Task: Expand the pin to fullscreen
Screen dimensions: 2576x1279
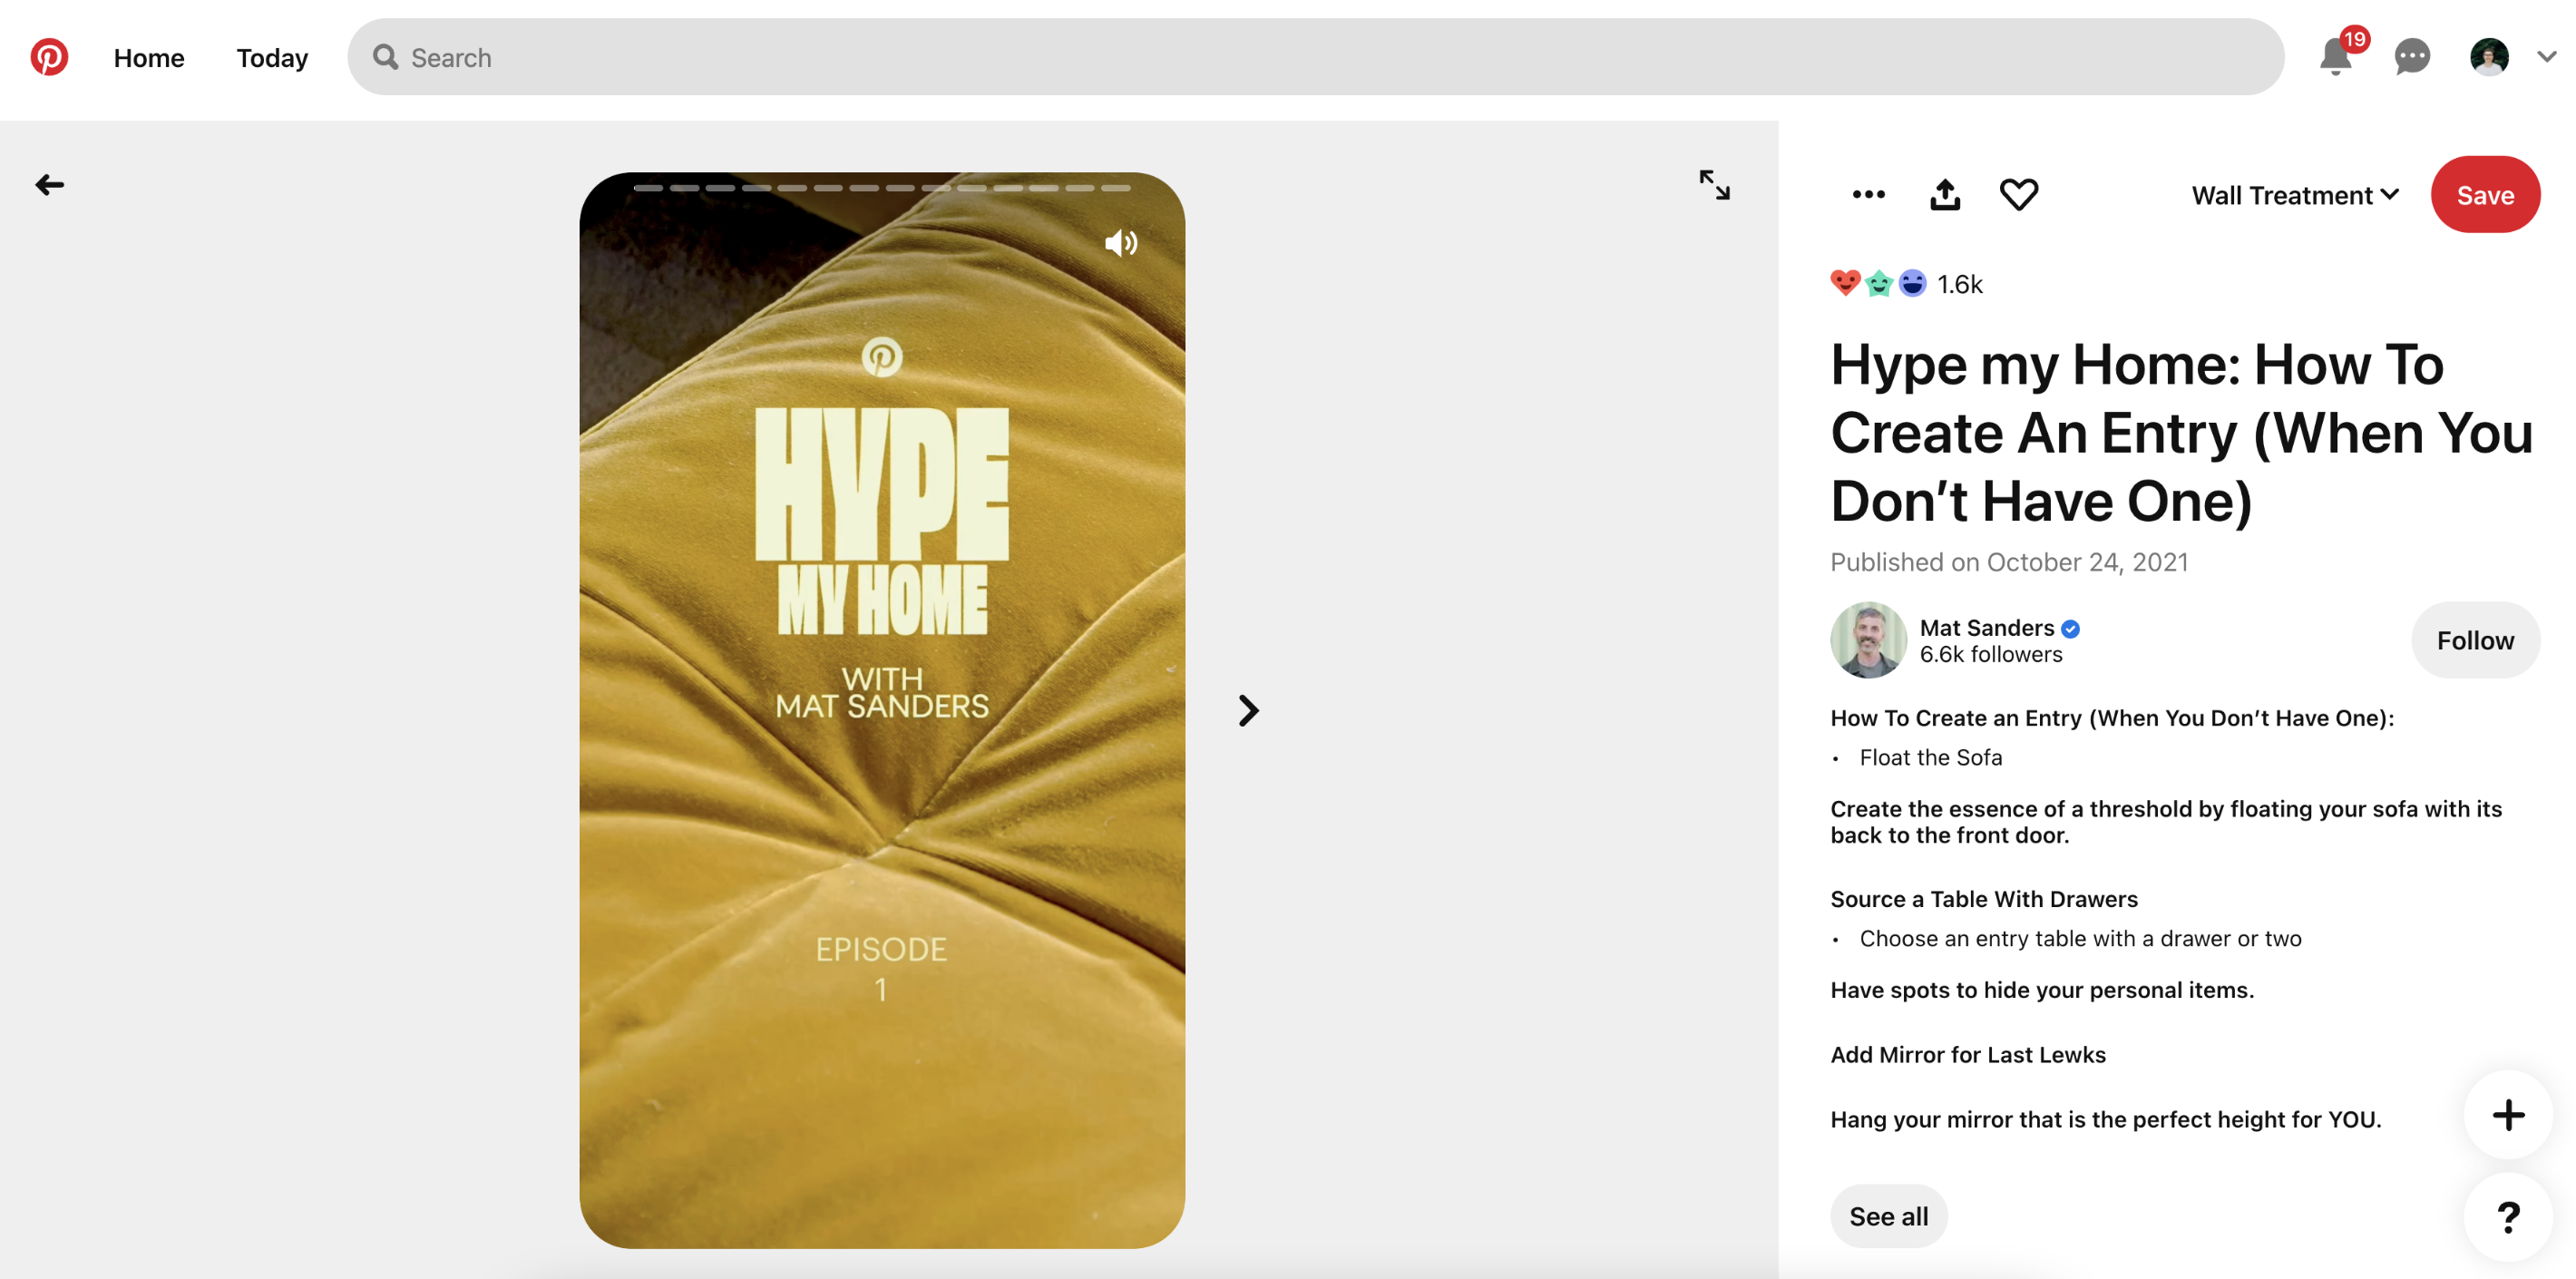Action: click(x=1714, y=184)
